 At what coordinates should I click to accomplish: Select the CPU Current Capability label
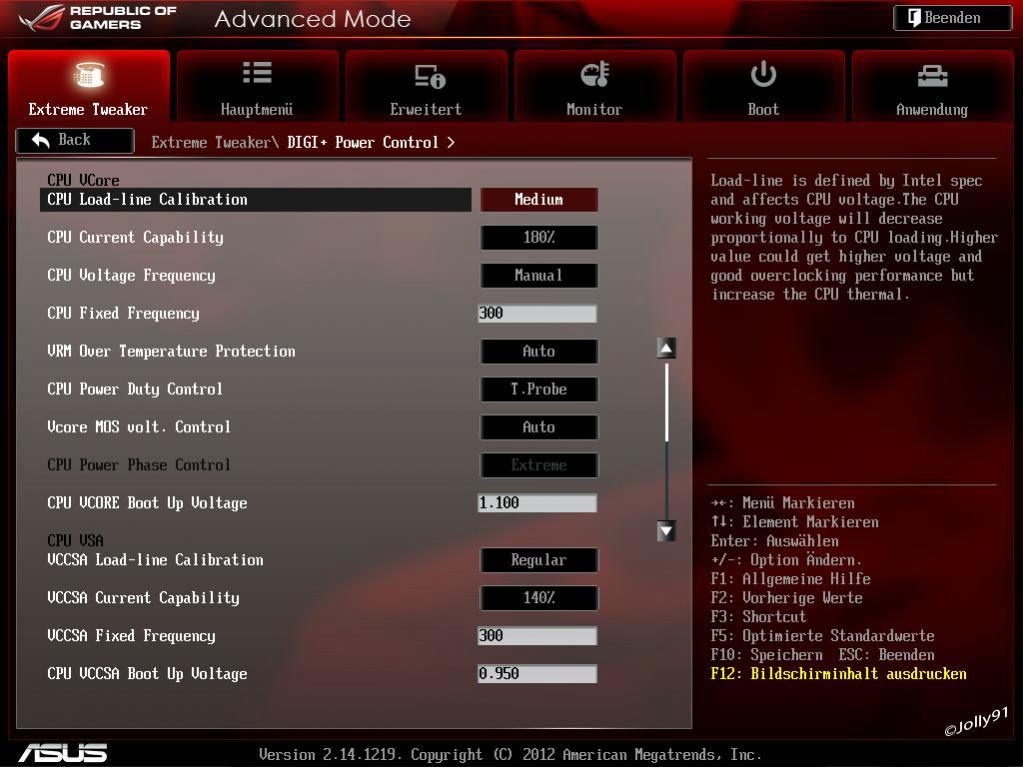coord(135,237)
